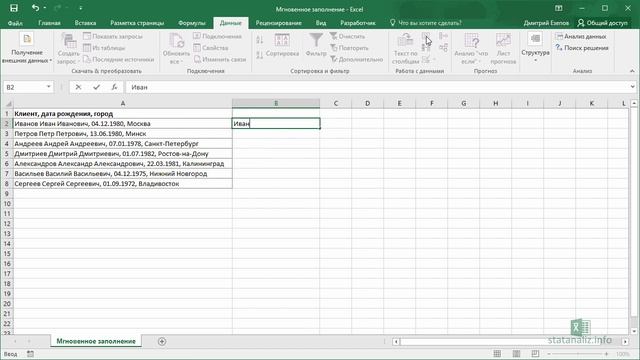The height and width of the screenshot is (360, 640).
Task: Open Получение внешних данных dropdown
Action: (x=27, y=48)
